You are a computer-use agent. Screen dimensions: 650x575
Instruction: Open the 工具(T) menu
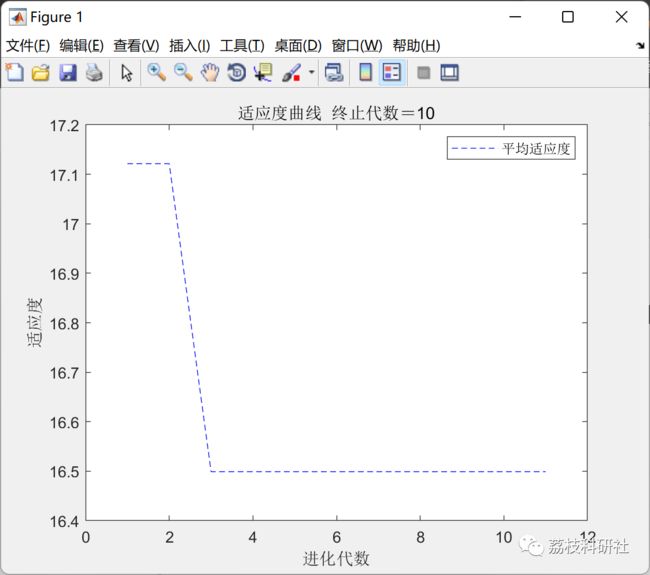pyautogui.click(x=242, y=46)
